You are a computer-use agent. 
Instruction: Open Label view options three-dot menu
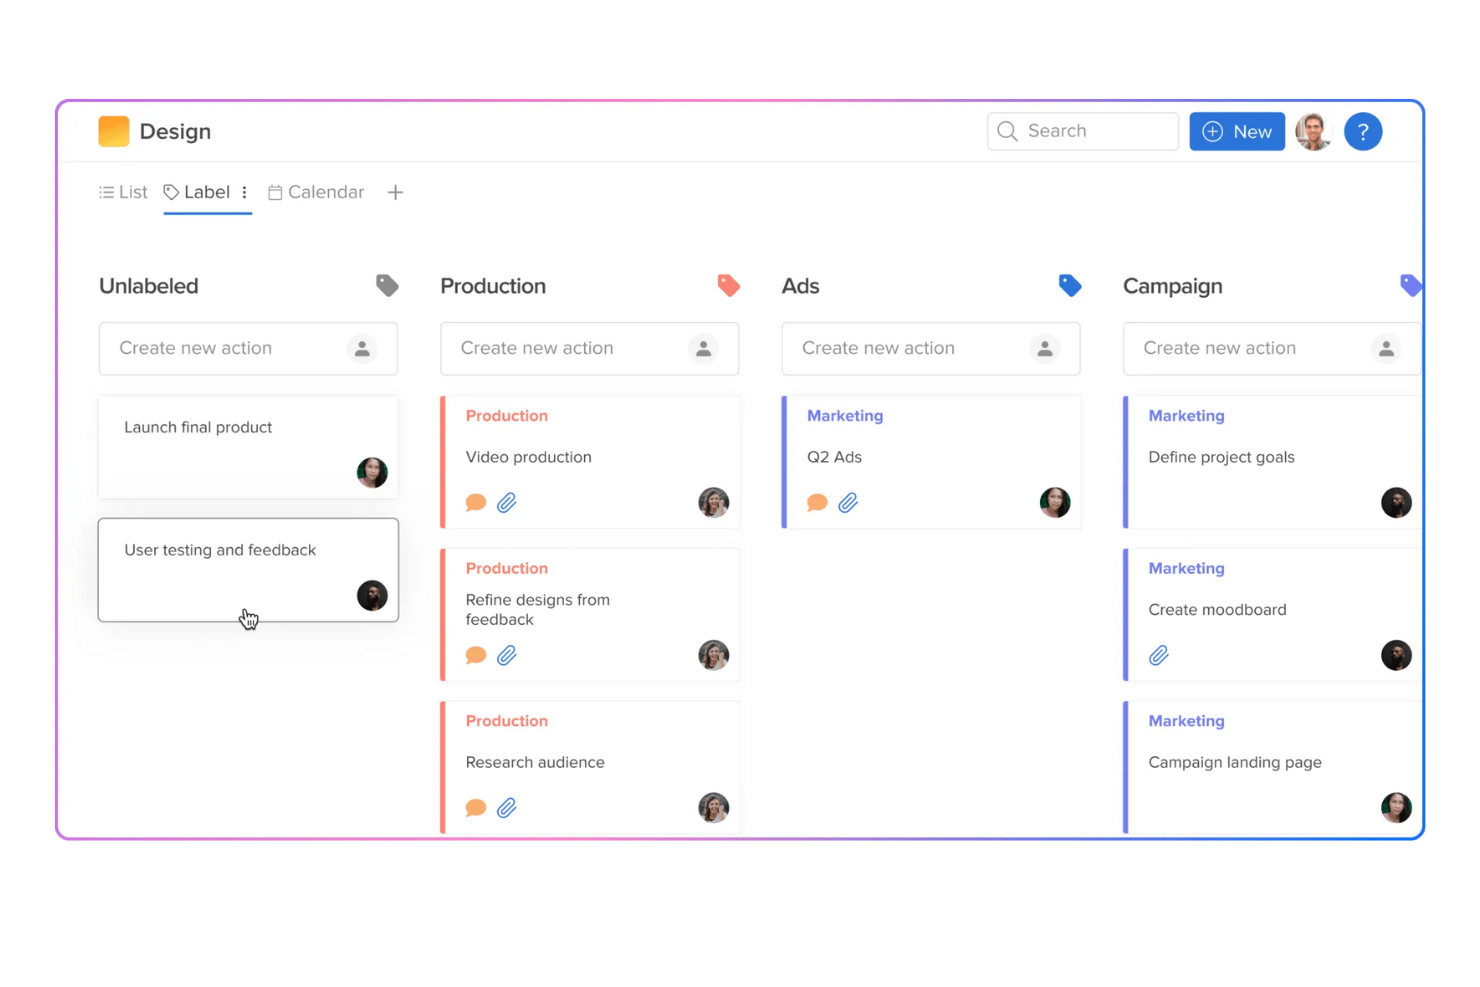(244, 193)
